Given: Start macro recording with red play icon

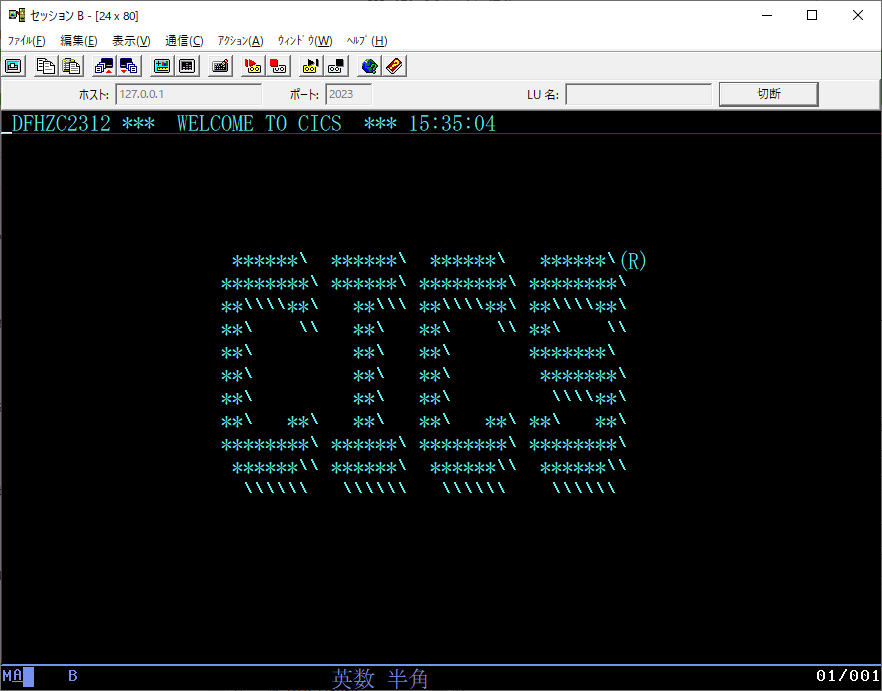Looking at the screenshot, I should [253, 66].
